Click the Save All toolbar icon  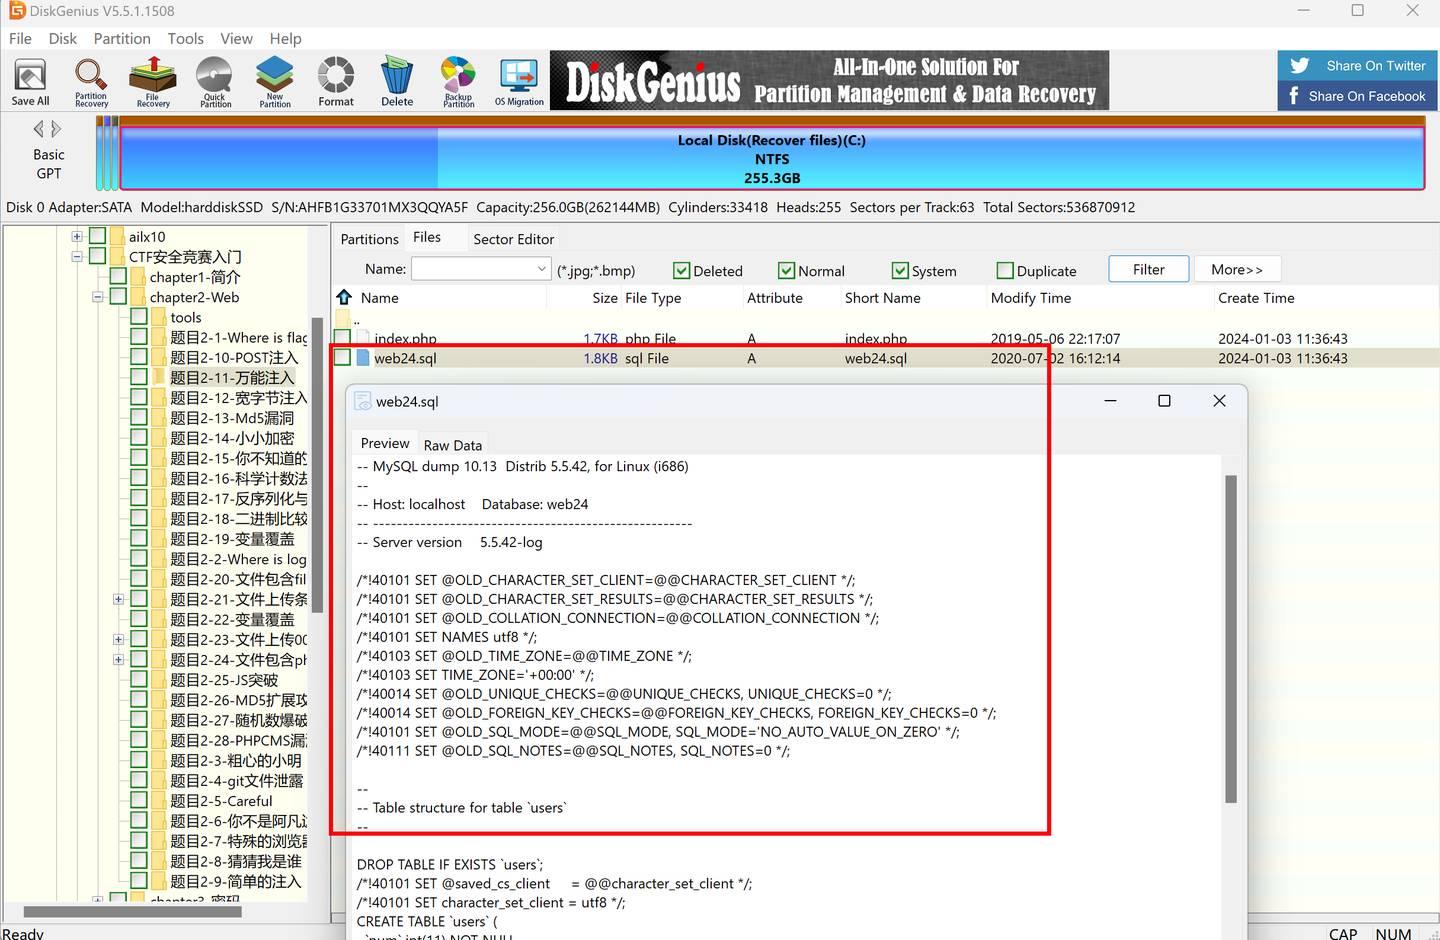pyautogui.click(x=30, y=81)
